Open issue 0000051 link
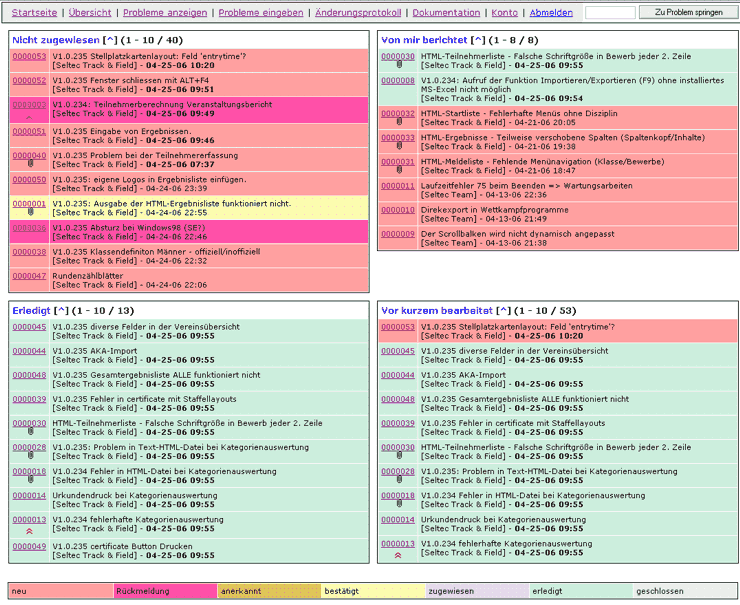 pyautogui.click(x=29, y=131)
